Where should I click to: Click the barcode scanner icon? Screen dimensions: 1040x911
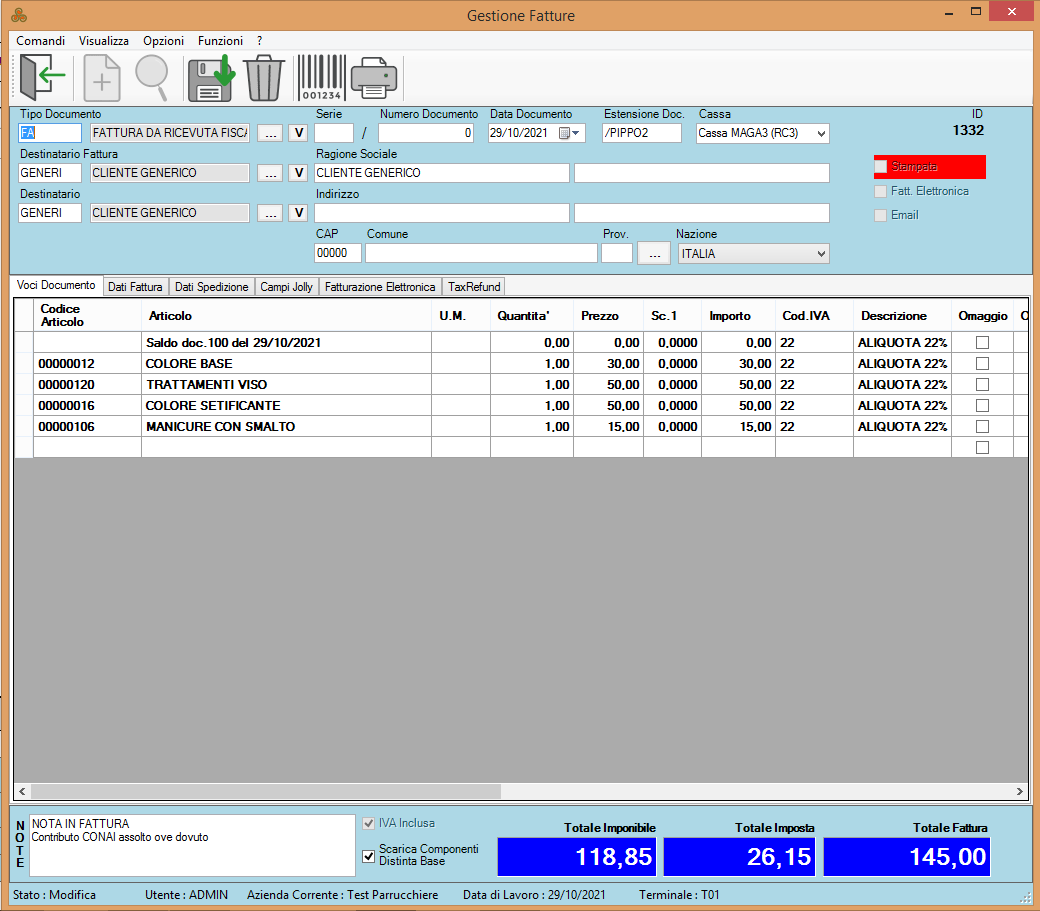pos(319,77)
